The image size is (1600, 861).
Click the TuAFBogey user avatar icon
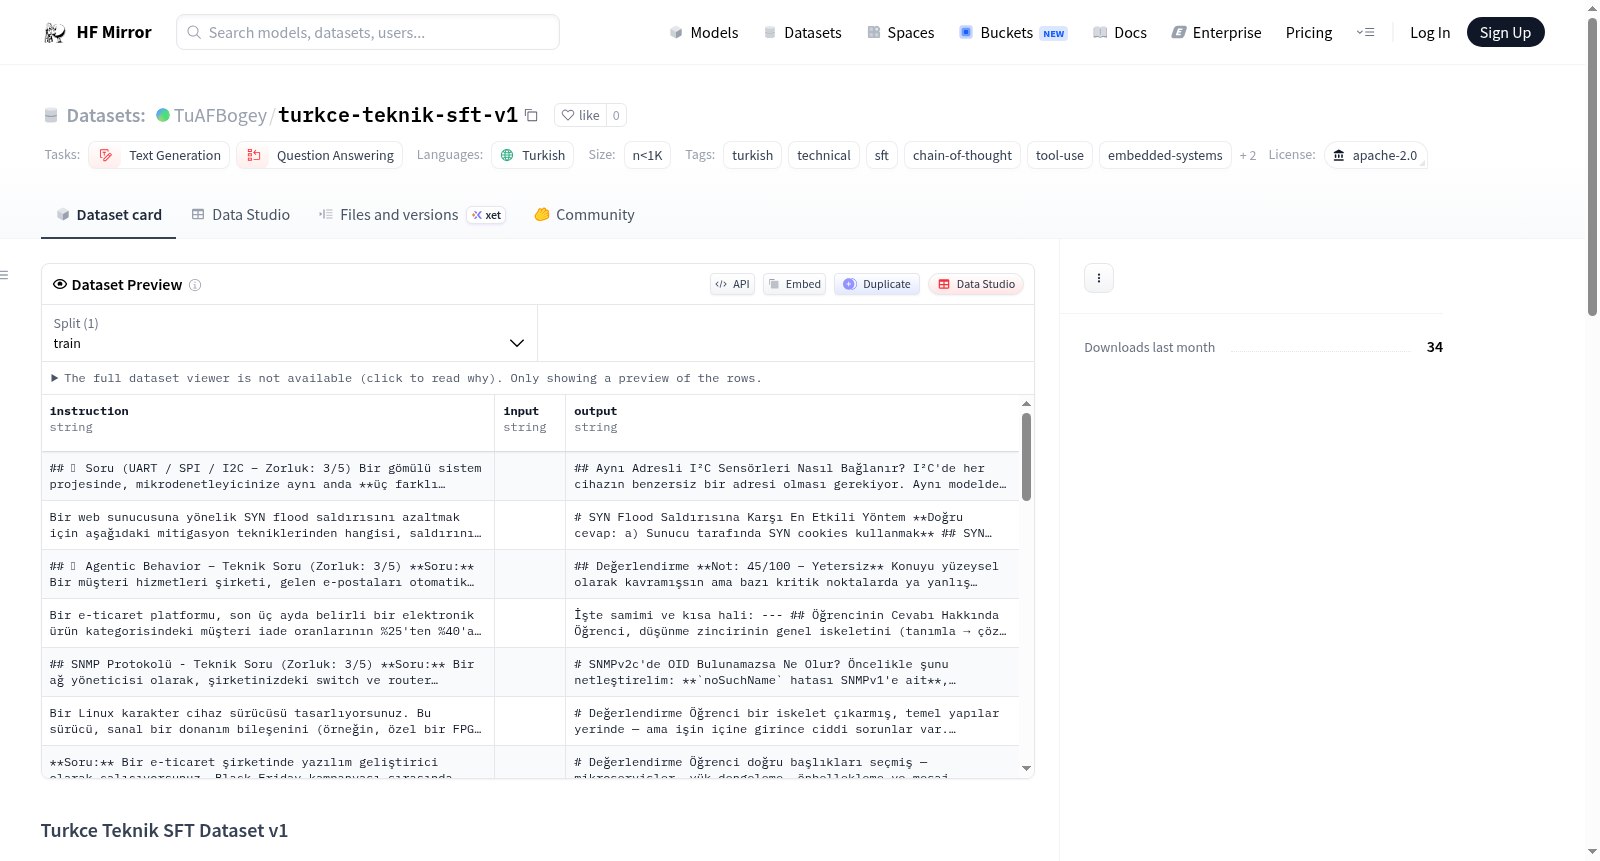(163, 115)
